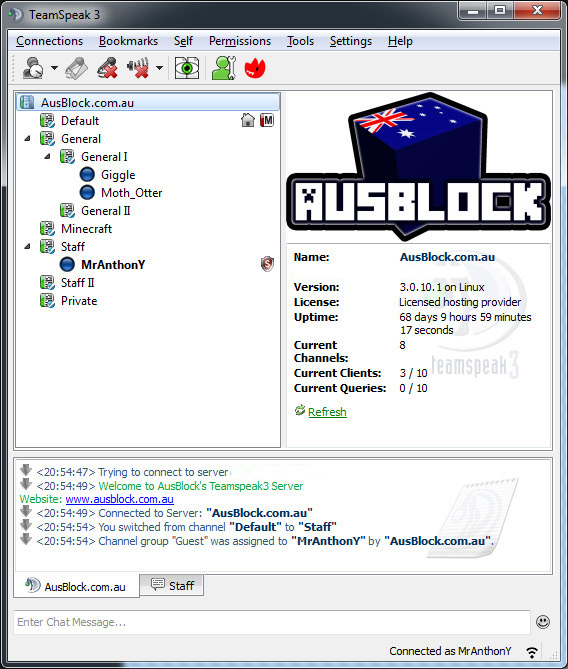Click the home default-channel icon
Screen dimensions: 568x669
pyautogui.click(x=248, y=120)
